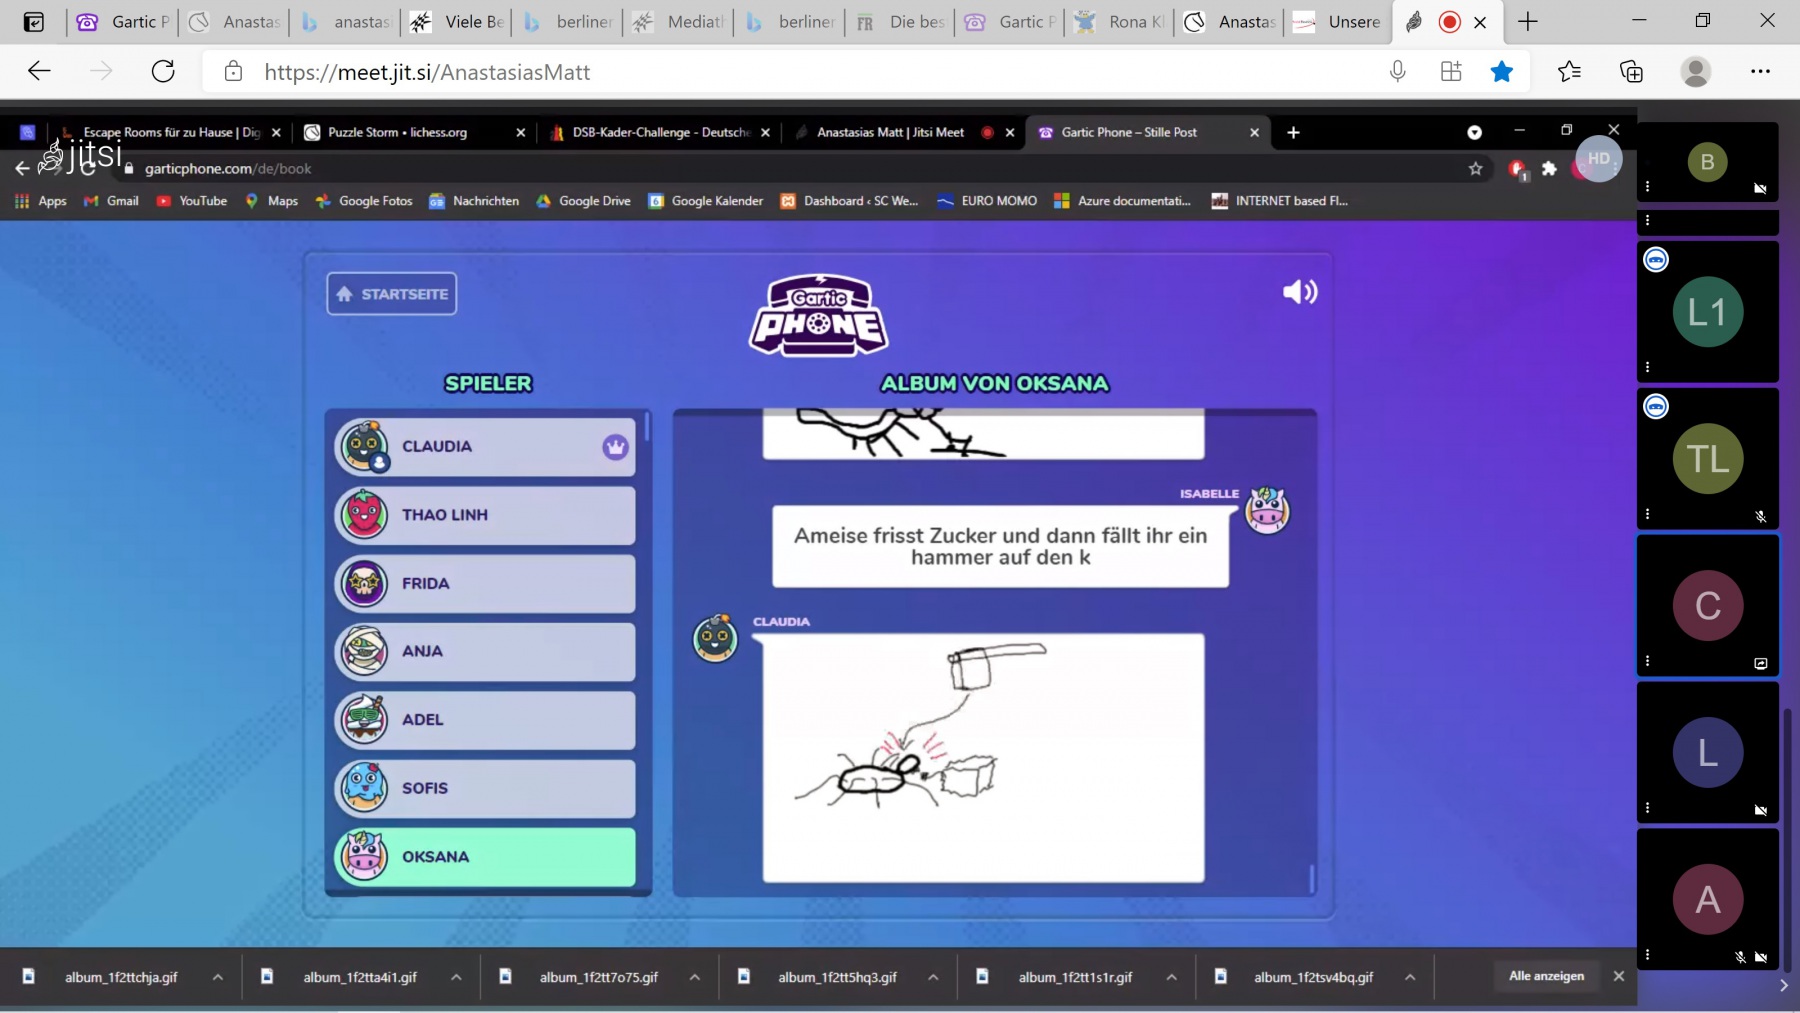Open Edge Collections icon

(x=1631, y=71)
